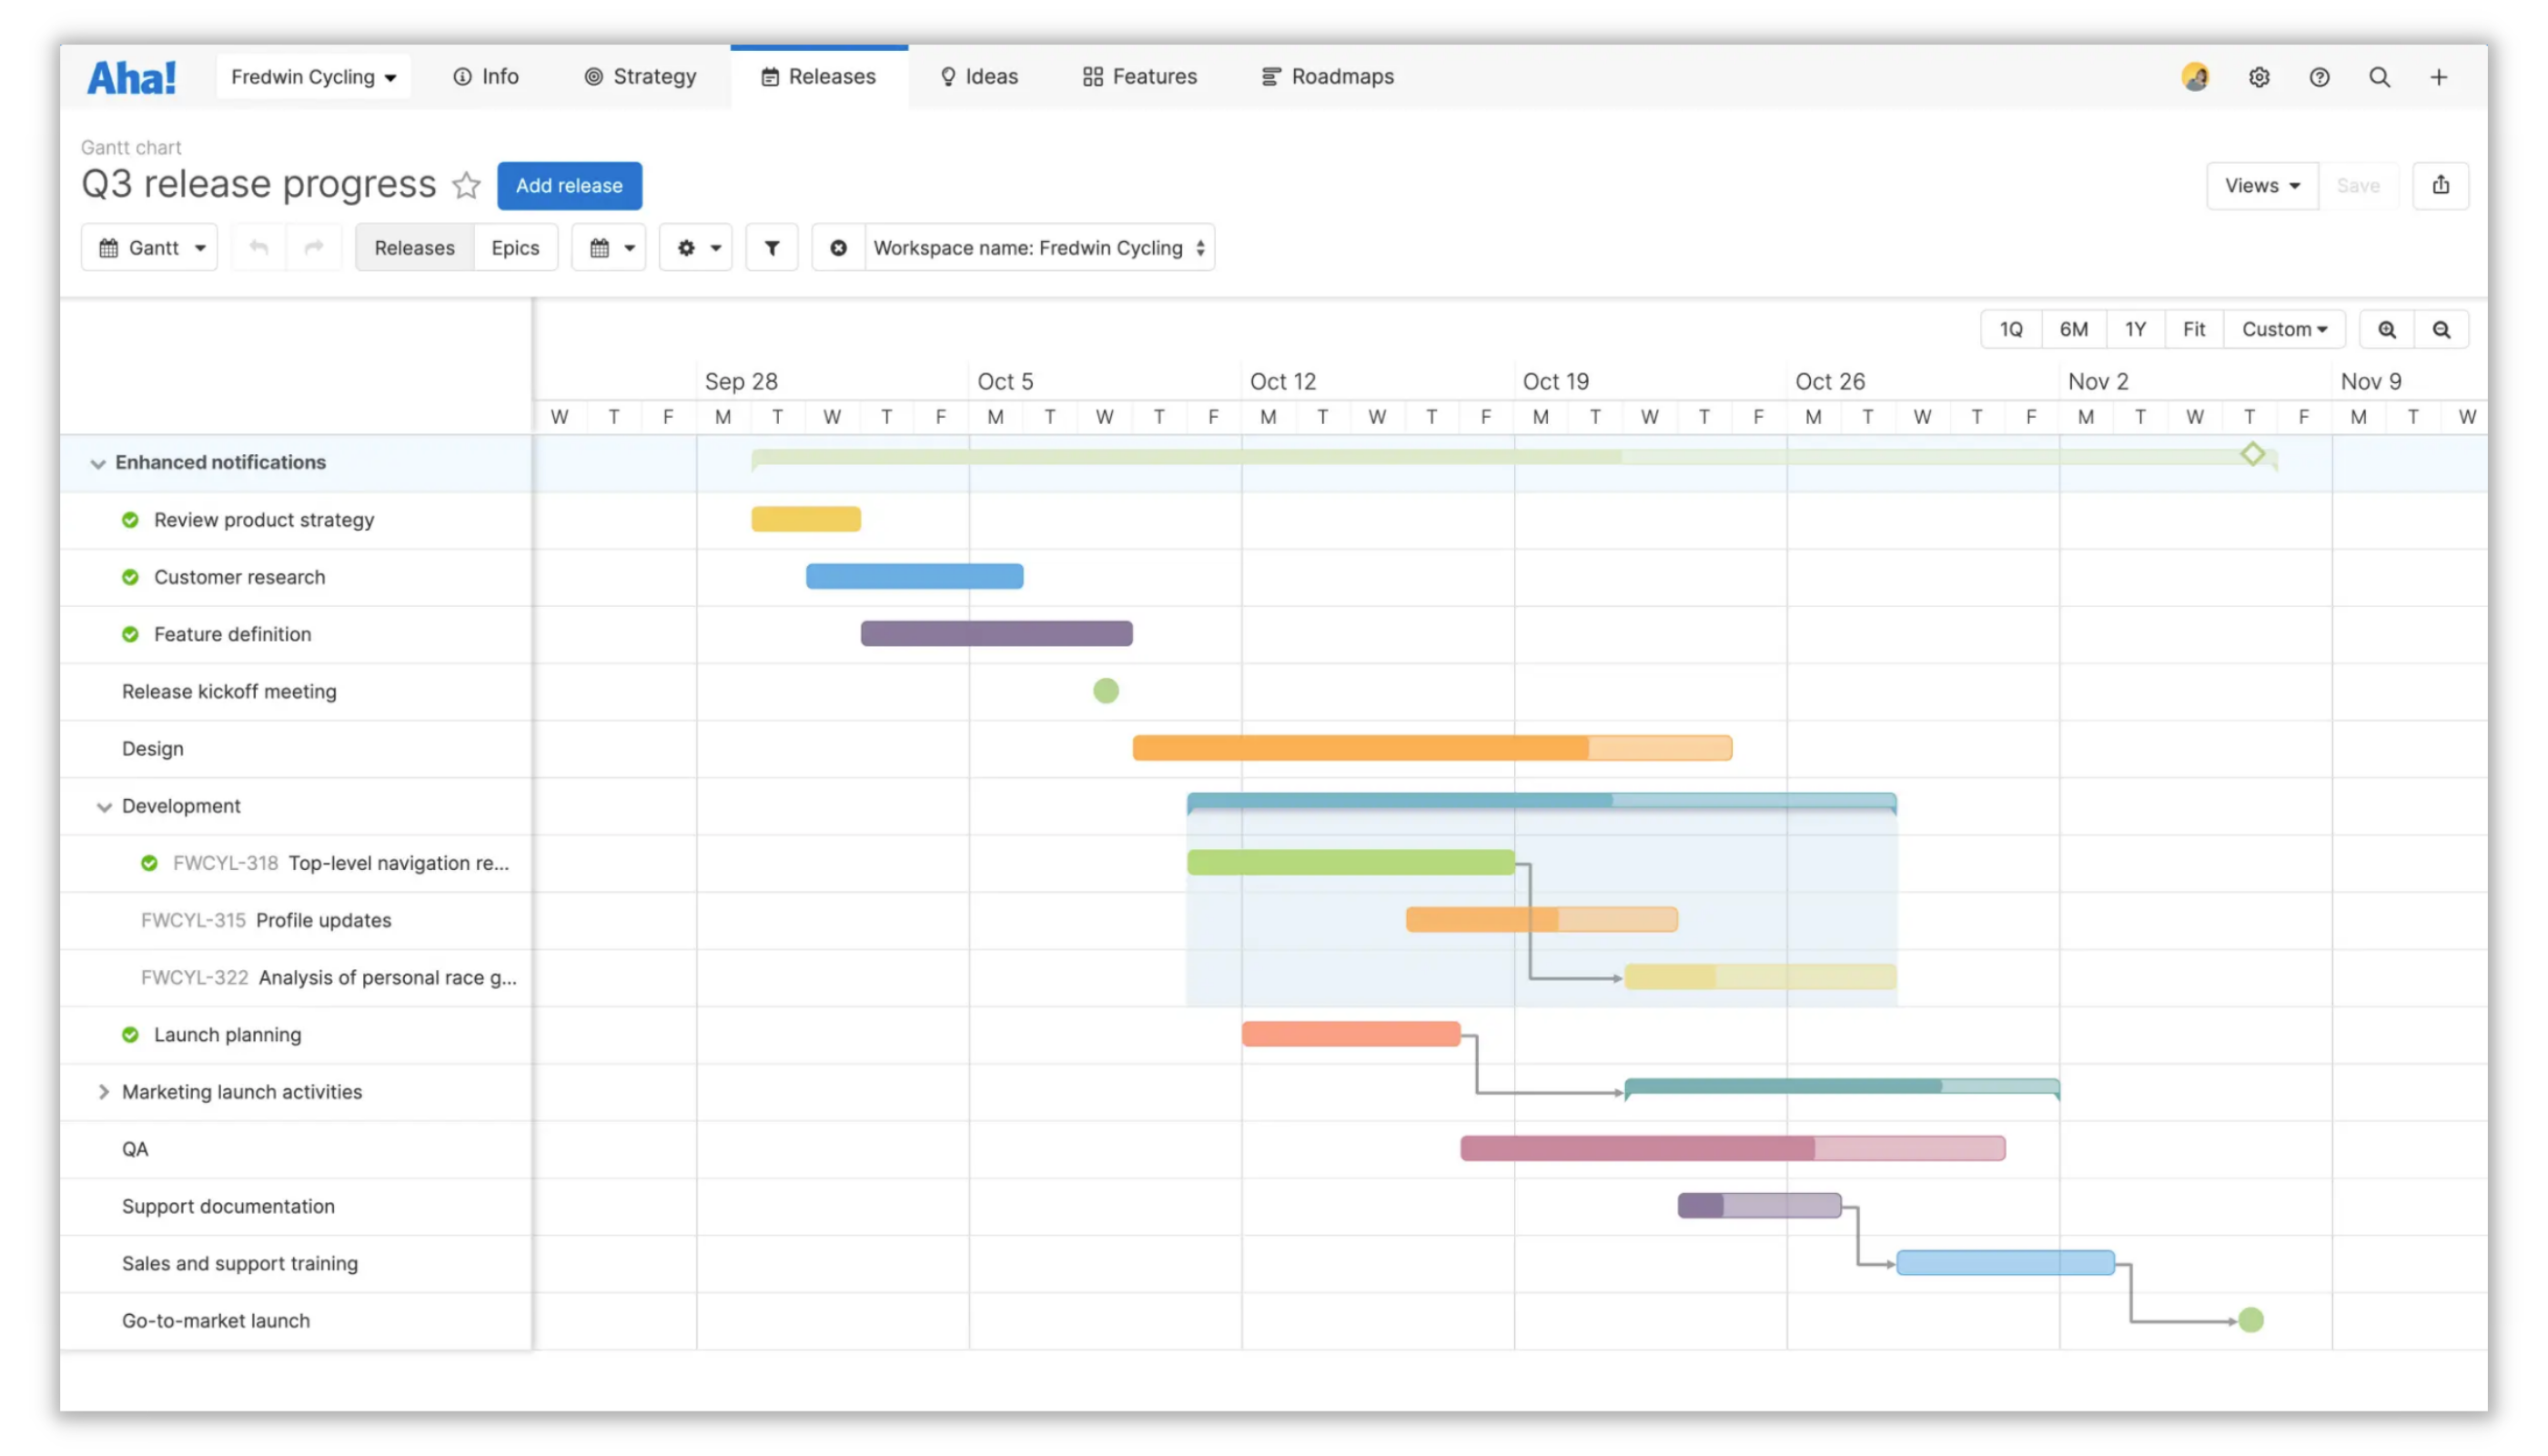Image resolution: width=2548 pixels, height=1456 pixels.
Task: Open account settings gear icon
Action: (x=2258, y=77)
